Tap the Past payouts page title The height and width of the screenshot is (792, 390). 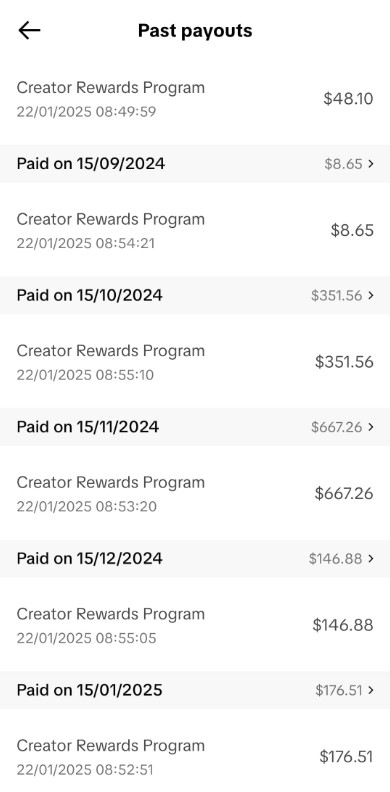click(x=195, y=31)
